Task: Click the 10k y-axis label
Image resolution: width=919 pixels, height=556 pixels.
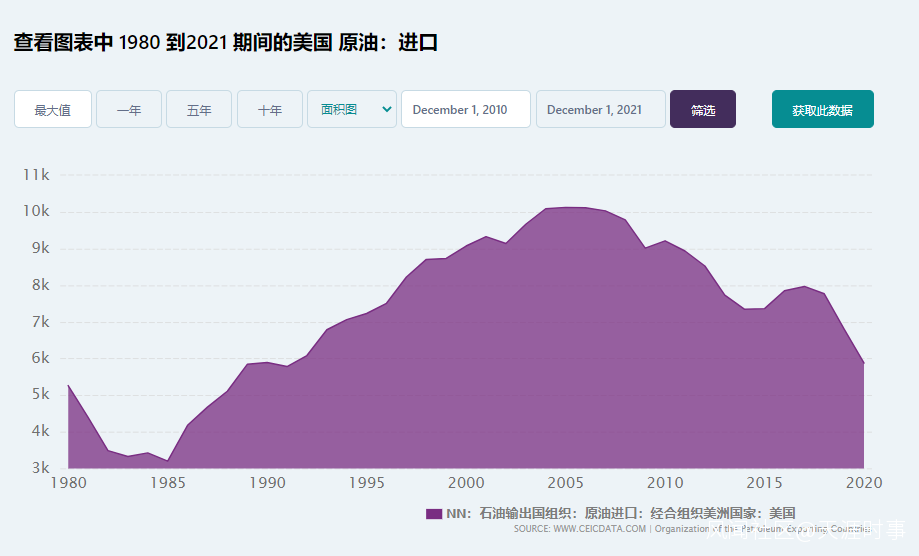Action: 36,211
